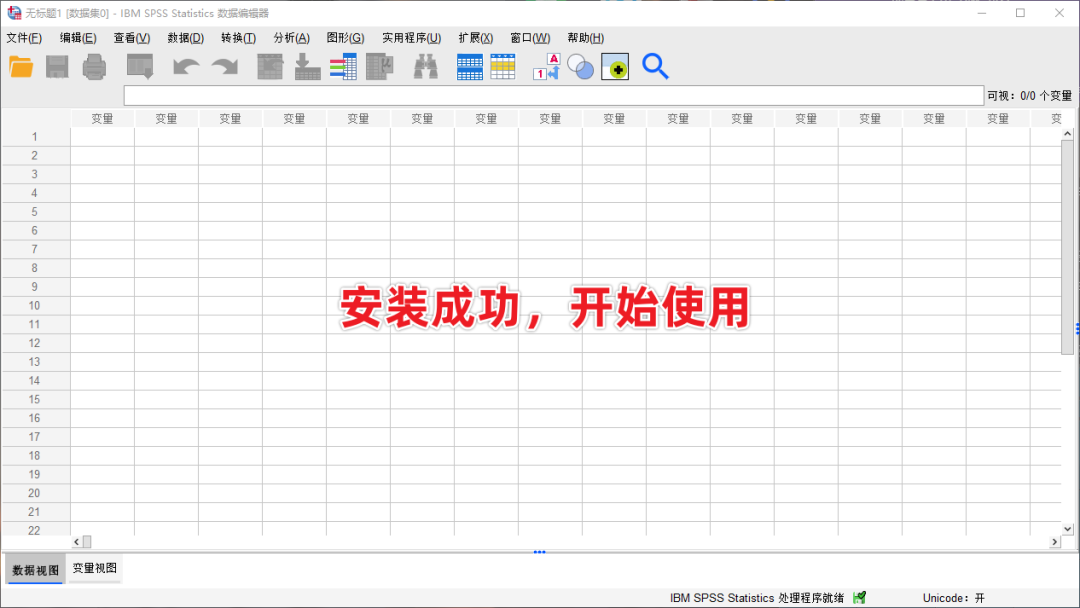Click the SPSS app icon in title bar
Image resolution: width=1080 pixels, height=608 pixels.
pos(14,13)
